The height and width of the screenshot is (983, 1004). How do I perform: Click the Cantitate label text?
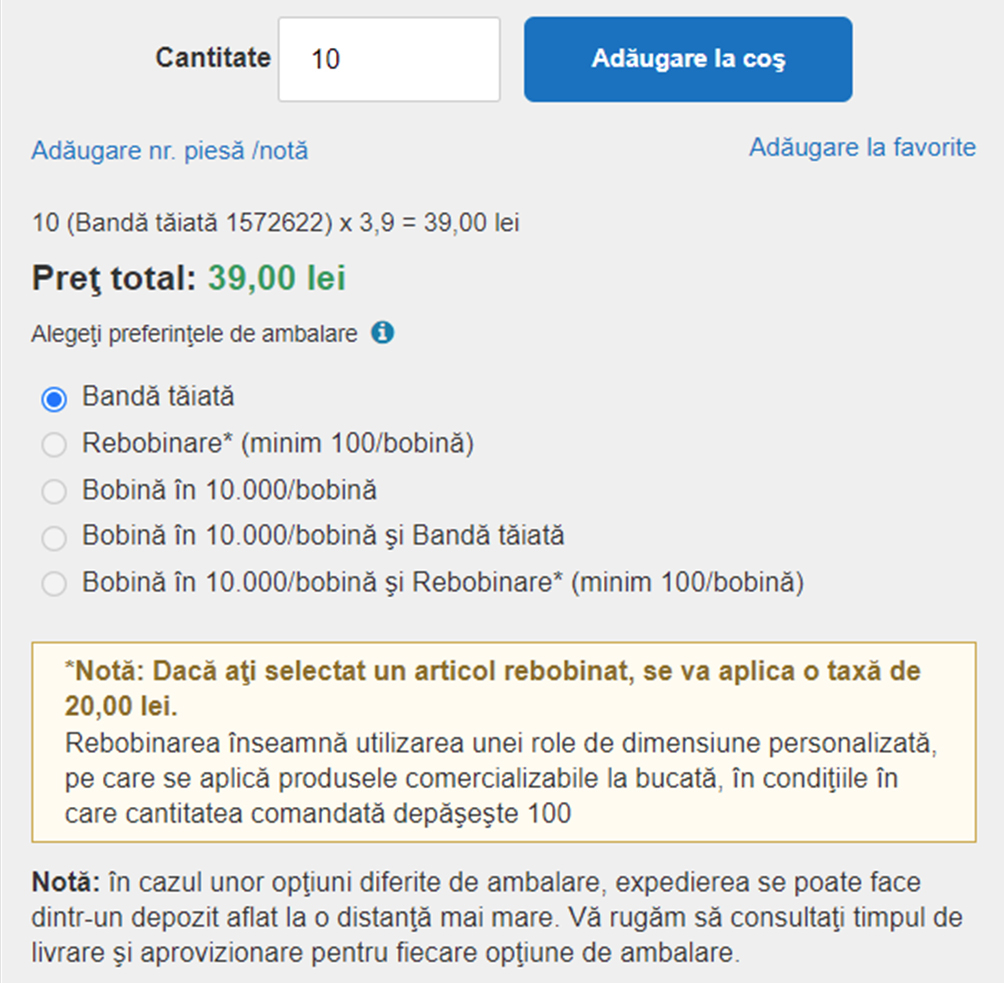point(213,58)
